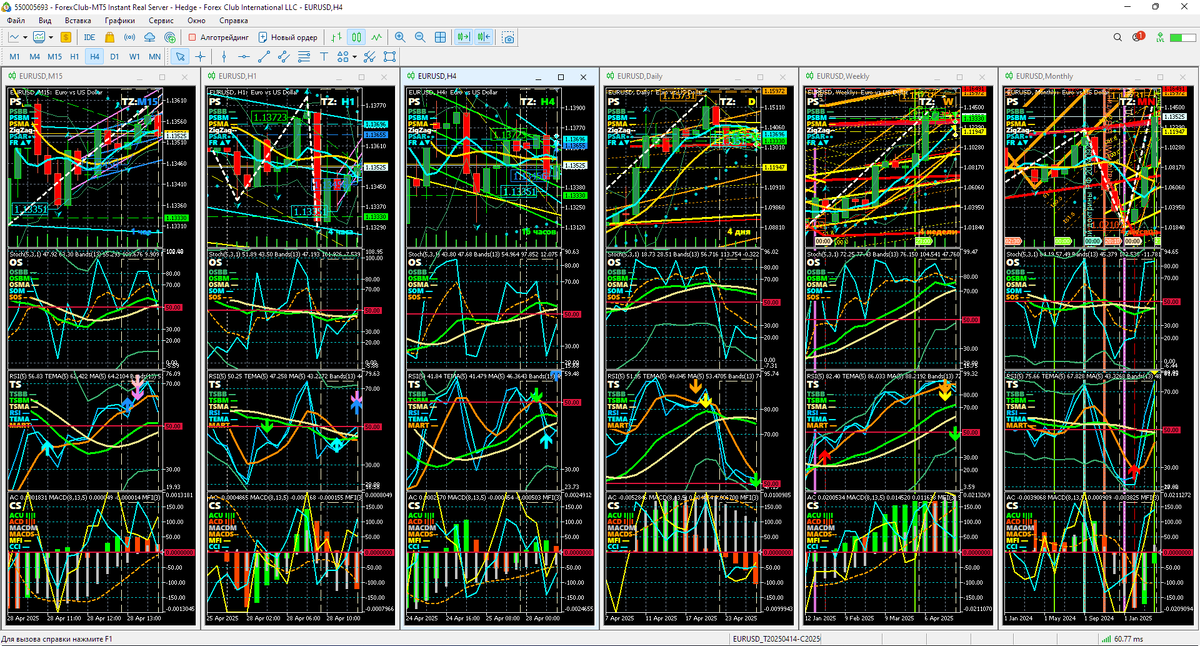Select the D1 timeframe

click(114, 57)
